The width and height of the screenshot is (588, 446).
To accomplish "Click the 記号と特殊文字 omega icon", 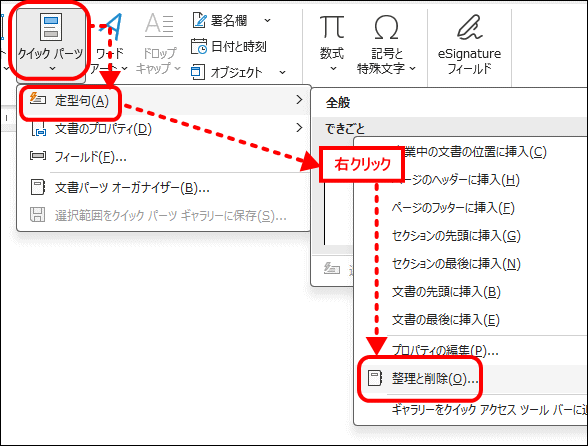I will 386,27.
